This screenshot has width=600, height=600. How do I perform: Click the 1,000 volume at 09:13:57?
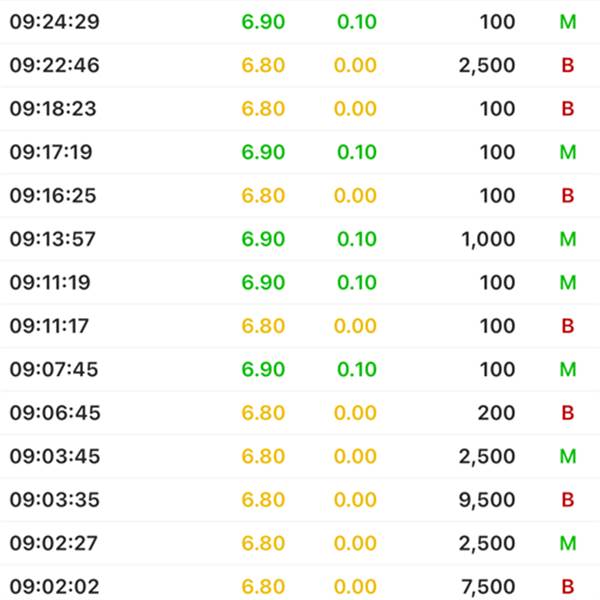point(488,239)
